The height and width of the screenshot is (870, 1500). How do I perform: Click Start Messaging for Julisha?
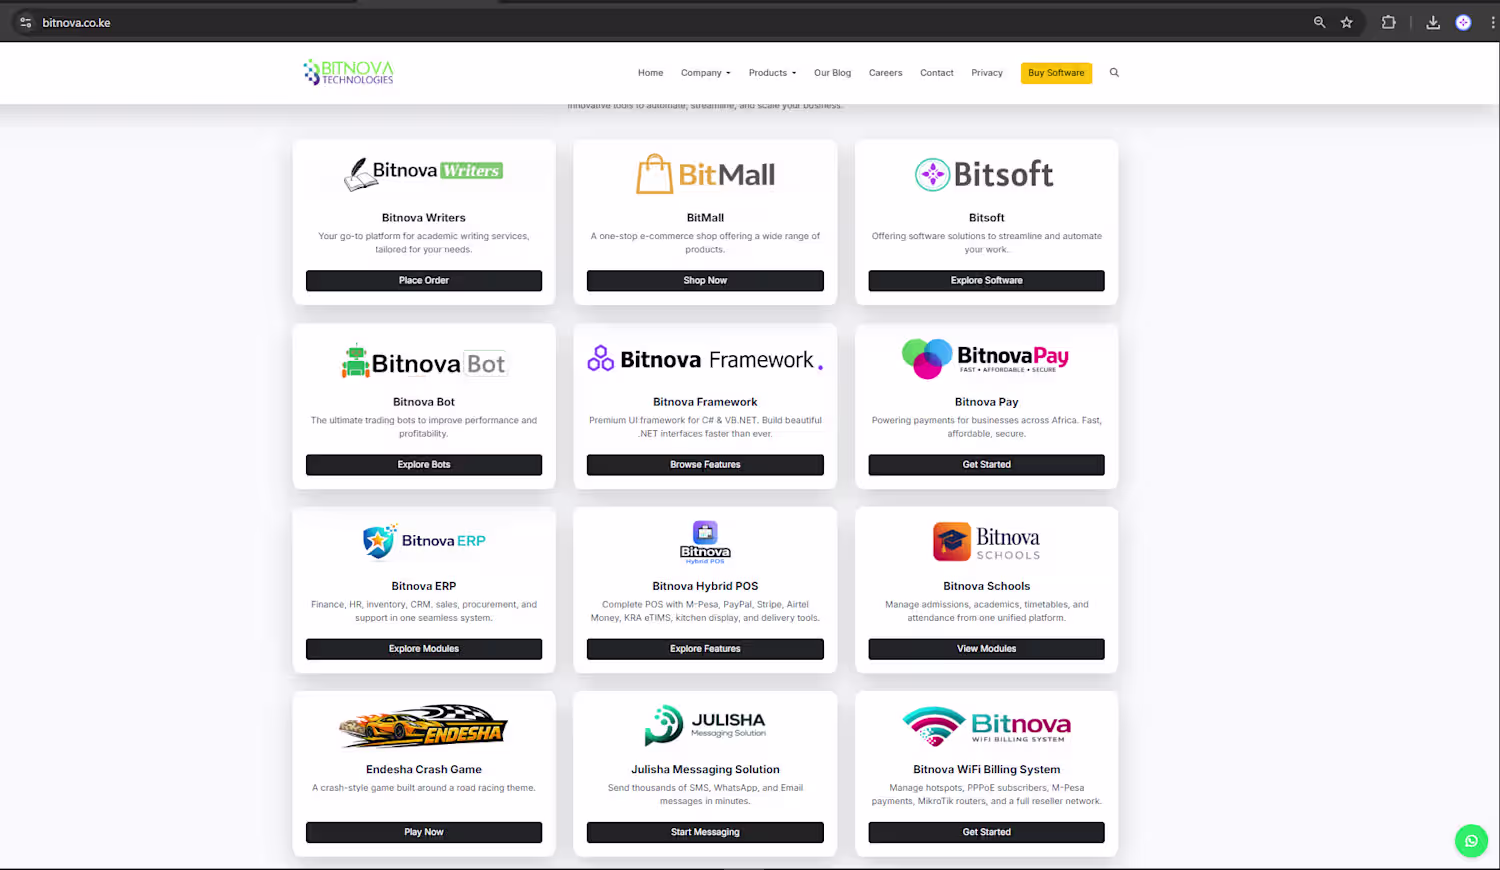[x=705, y=832]
